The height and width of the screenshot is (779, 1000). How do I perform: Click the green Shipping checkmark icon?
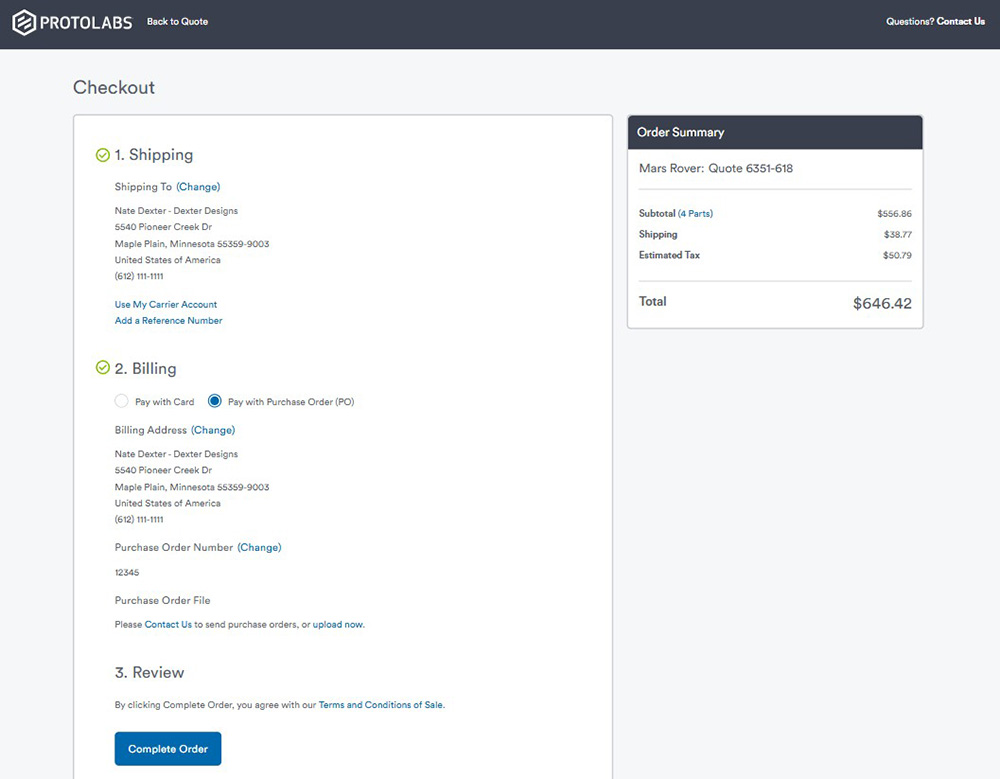(102, 155)
